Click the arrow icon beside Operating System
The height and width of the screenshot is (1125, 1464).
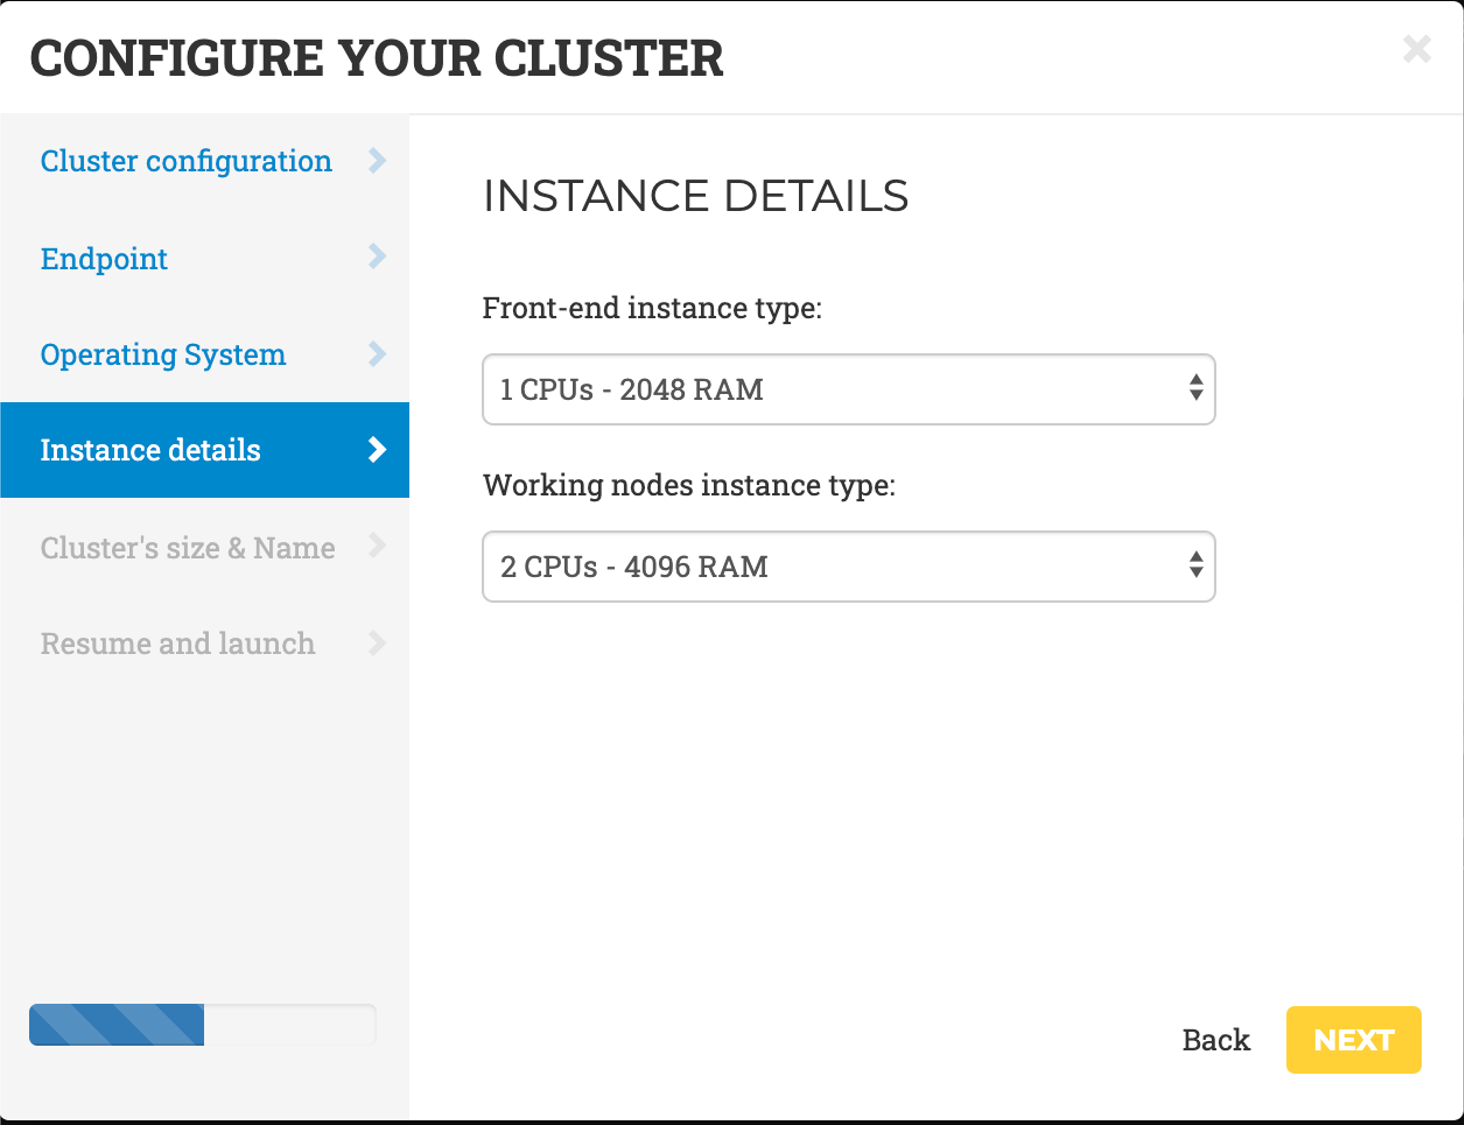[x=377, y=354]
